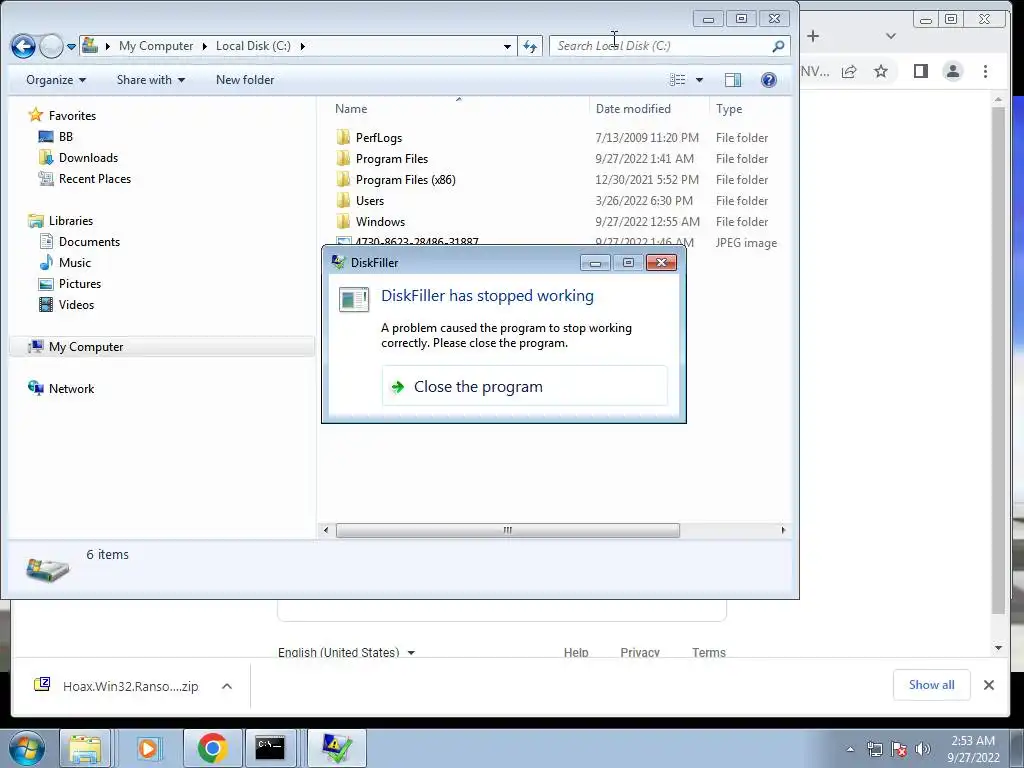1024x768 pixels.
Task: Click the Privacy link in Chrome page
Action: 640,652
